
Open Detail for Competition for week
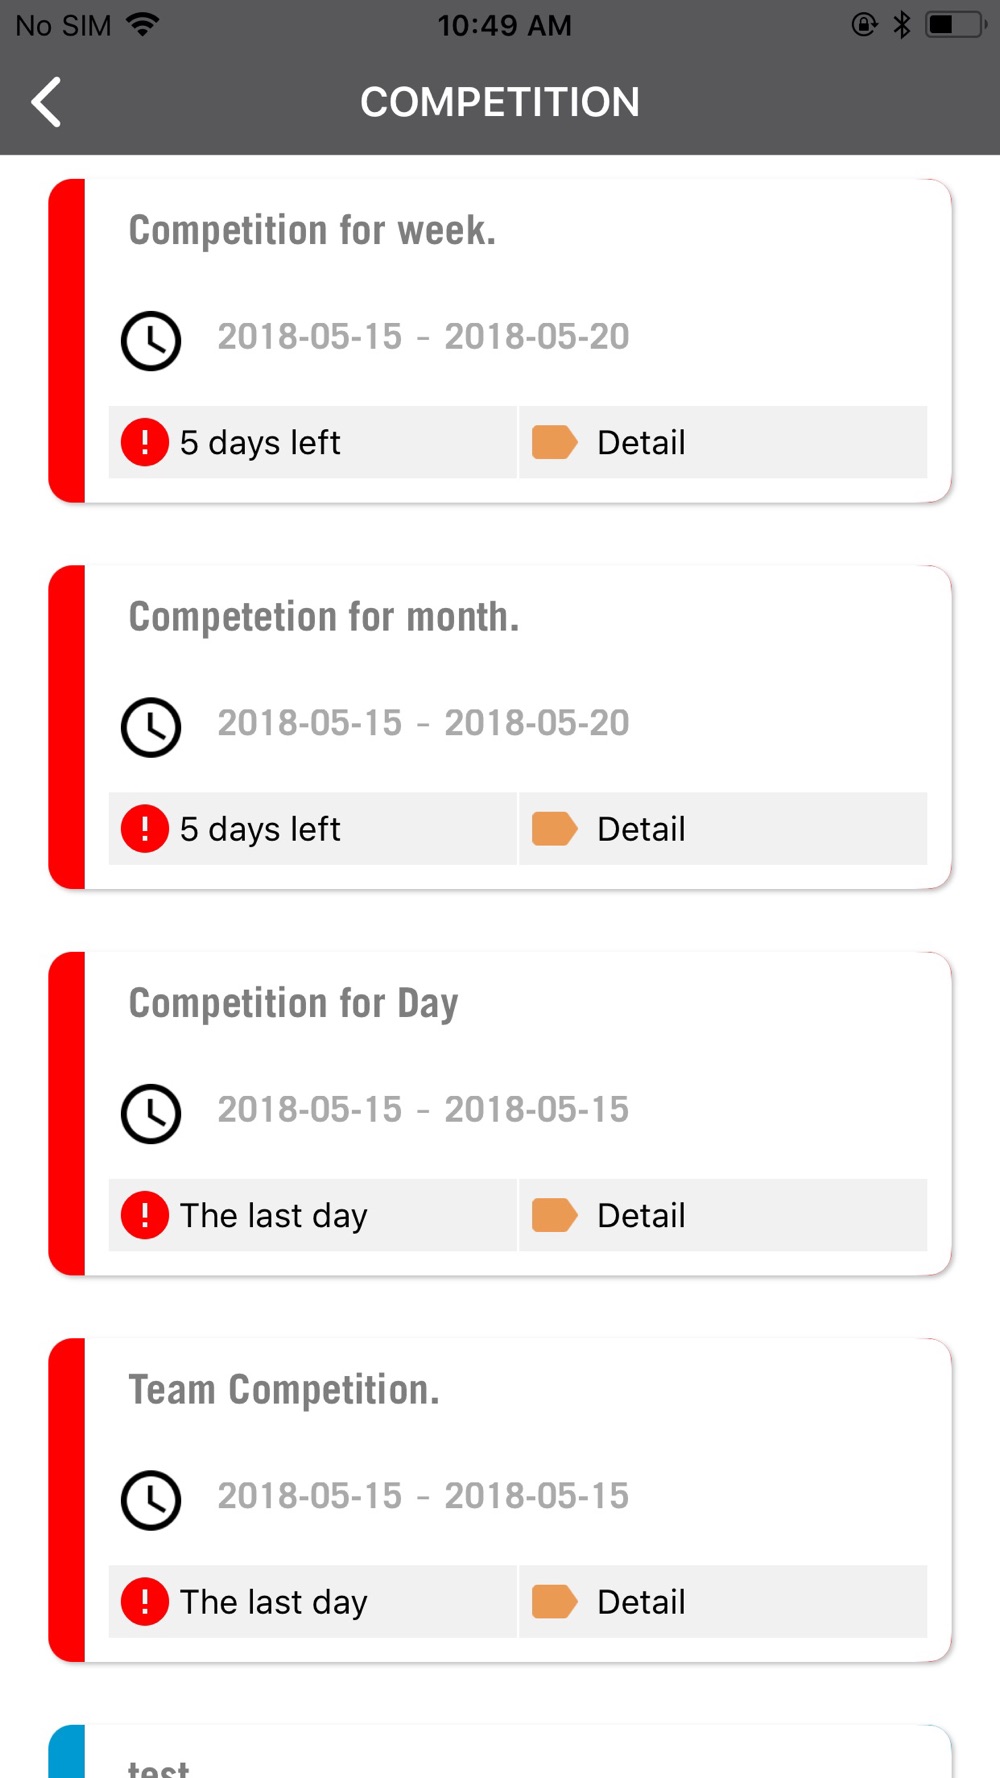tap(723, 442)
